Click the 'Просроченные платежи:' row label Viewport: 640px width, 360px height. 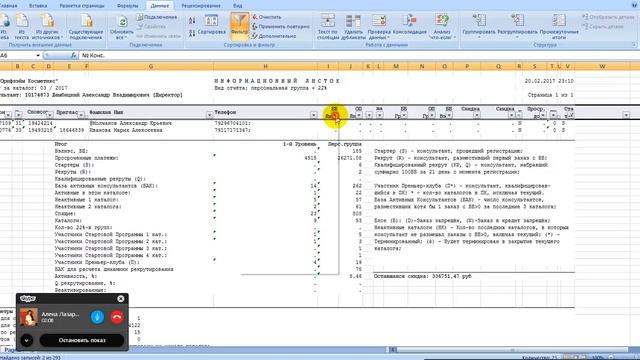(x=87, y=158)
